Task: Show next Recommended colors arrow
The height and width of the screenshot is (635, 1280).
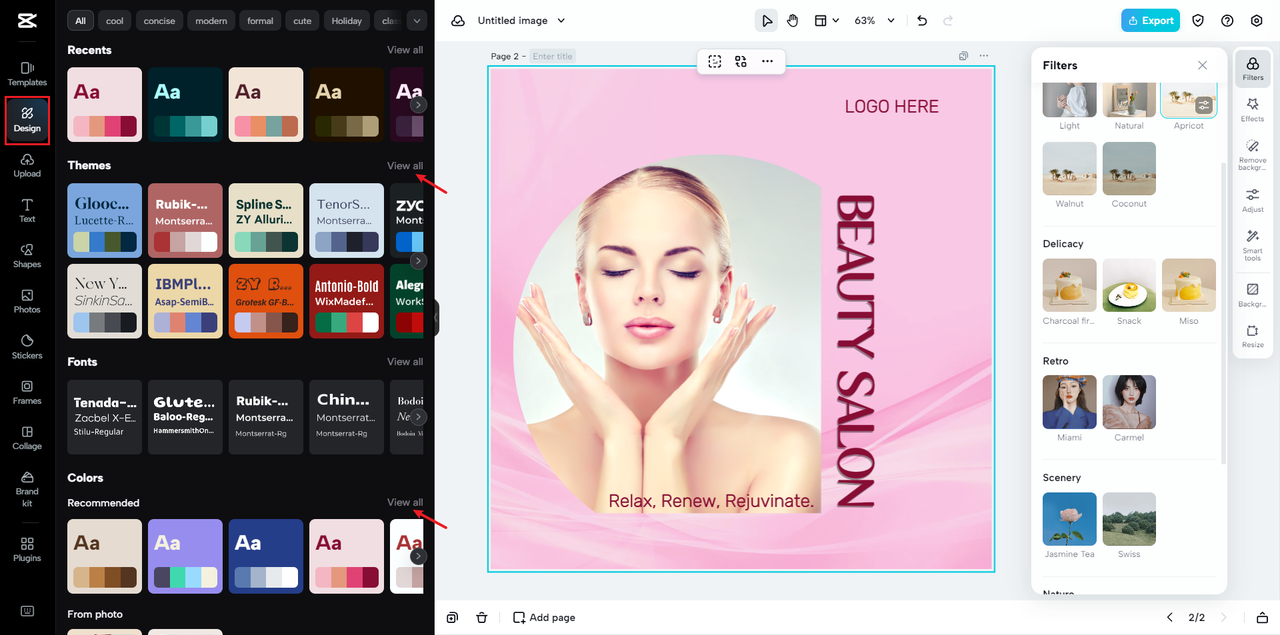Action: coord(419,556)
